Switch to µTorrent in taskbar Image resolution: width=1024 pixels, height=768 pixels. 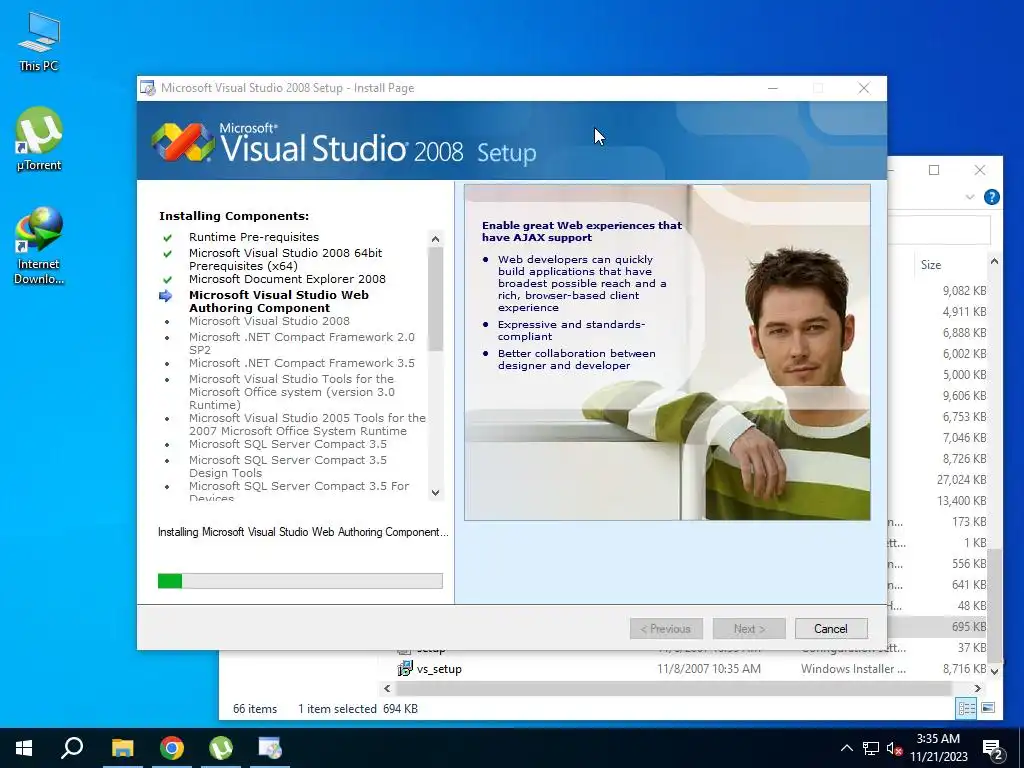click(221, 748)
